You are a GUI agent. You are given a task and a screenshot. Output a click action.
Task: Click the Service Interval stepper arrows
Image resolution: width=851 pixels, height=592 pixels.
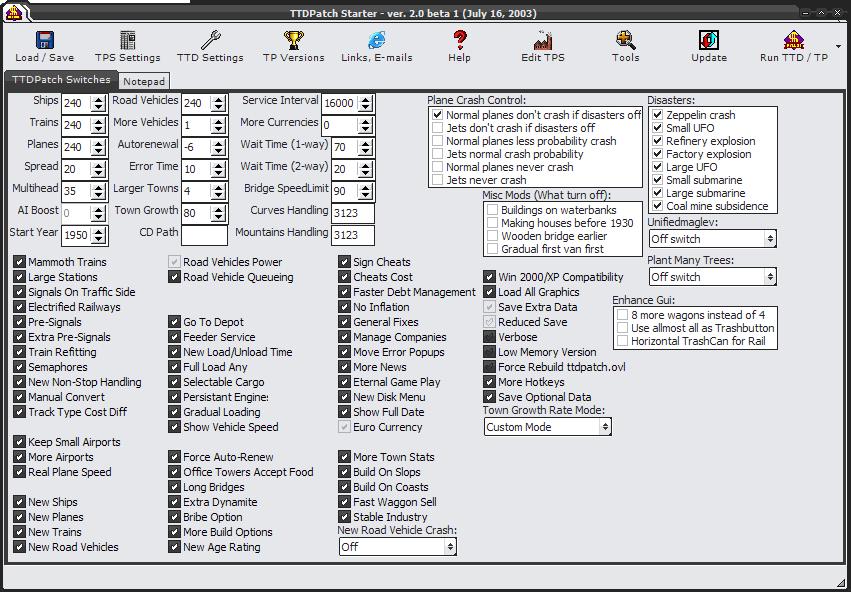(x=365, y=103)
